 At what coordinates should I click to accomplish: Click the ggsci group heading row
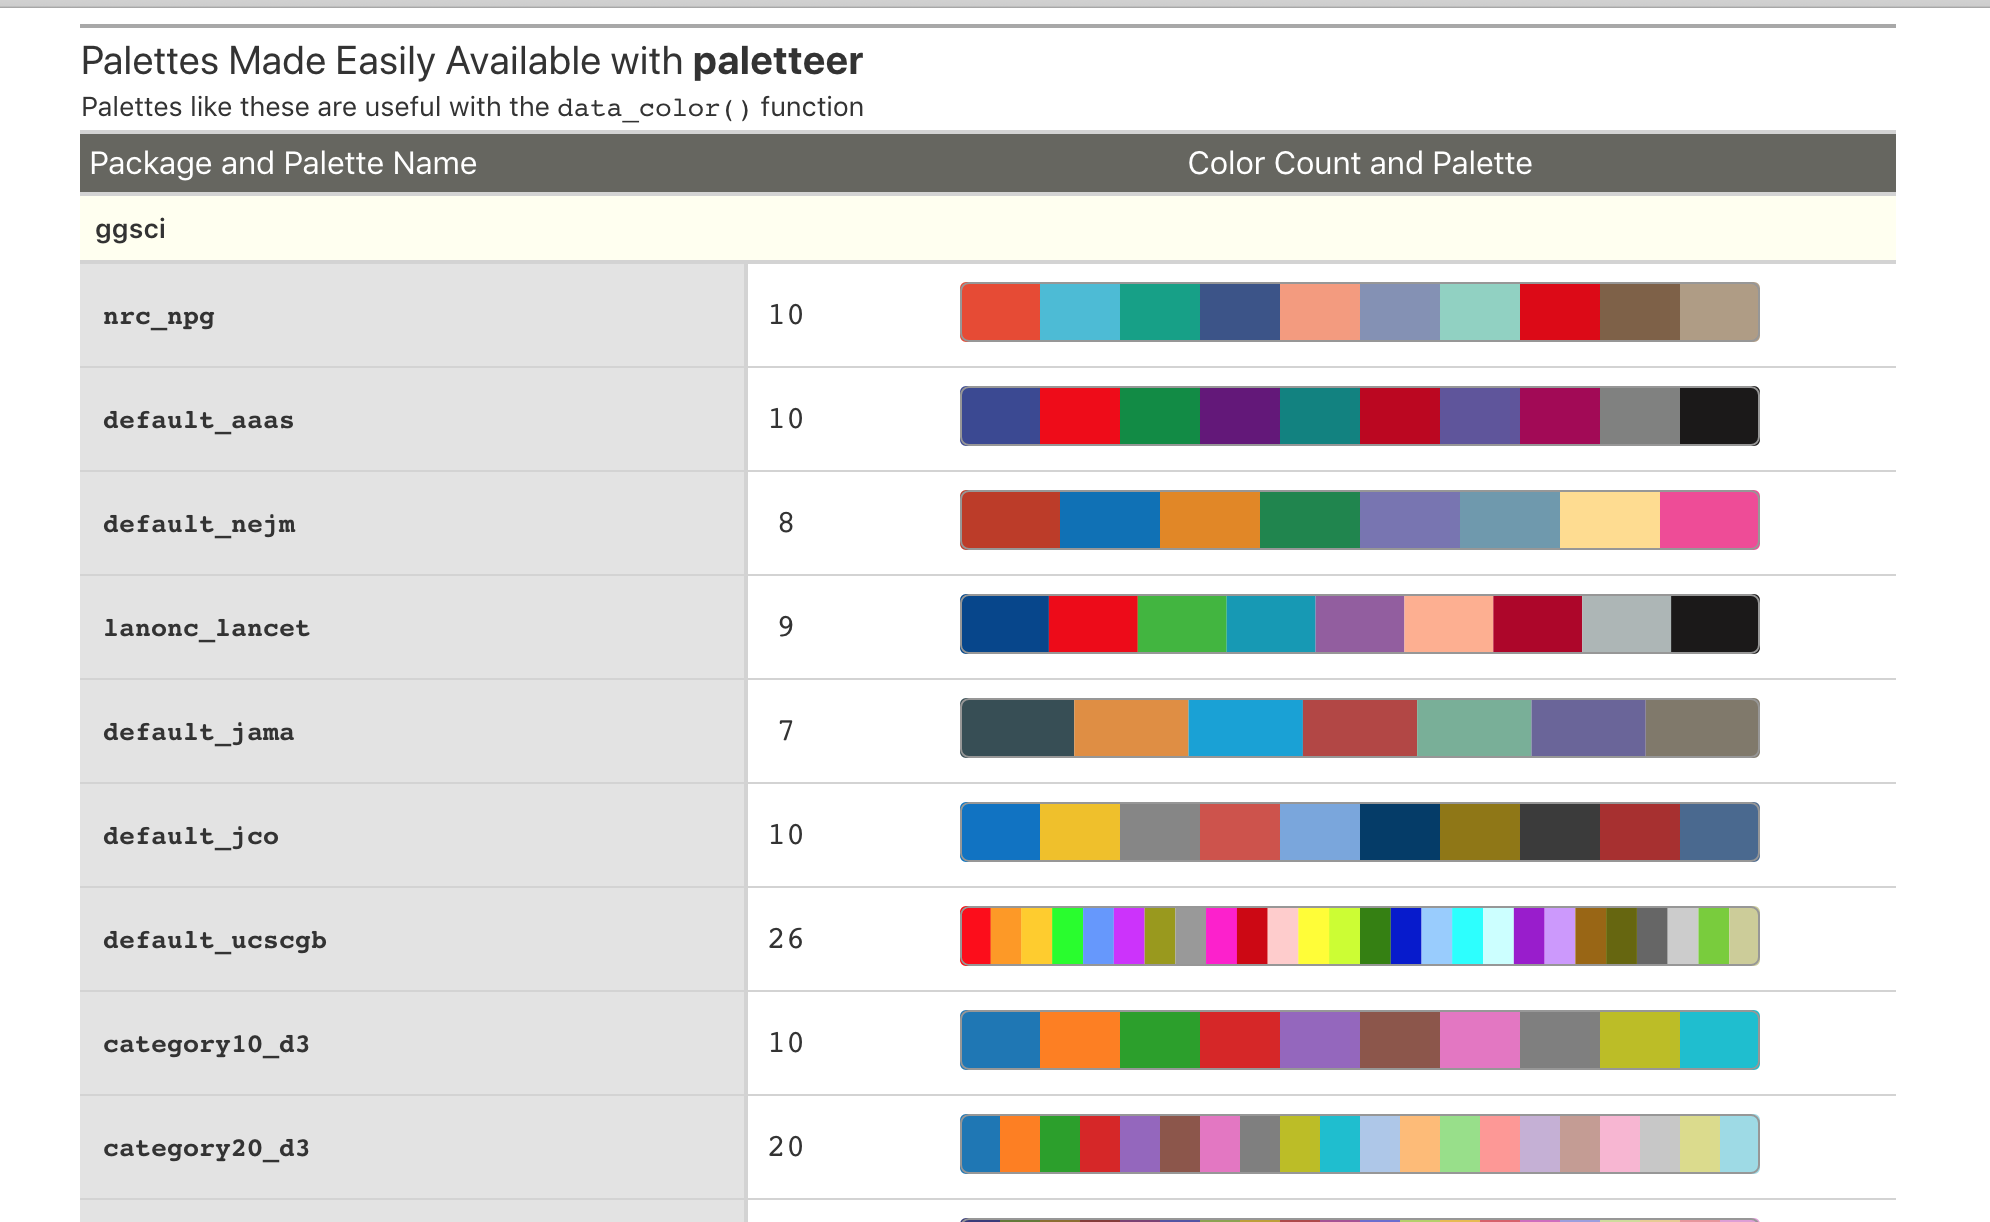130,229
